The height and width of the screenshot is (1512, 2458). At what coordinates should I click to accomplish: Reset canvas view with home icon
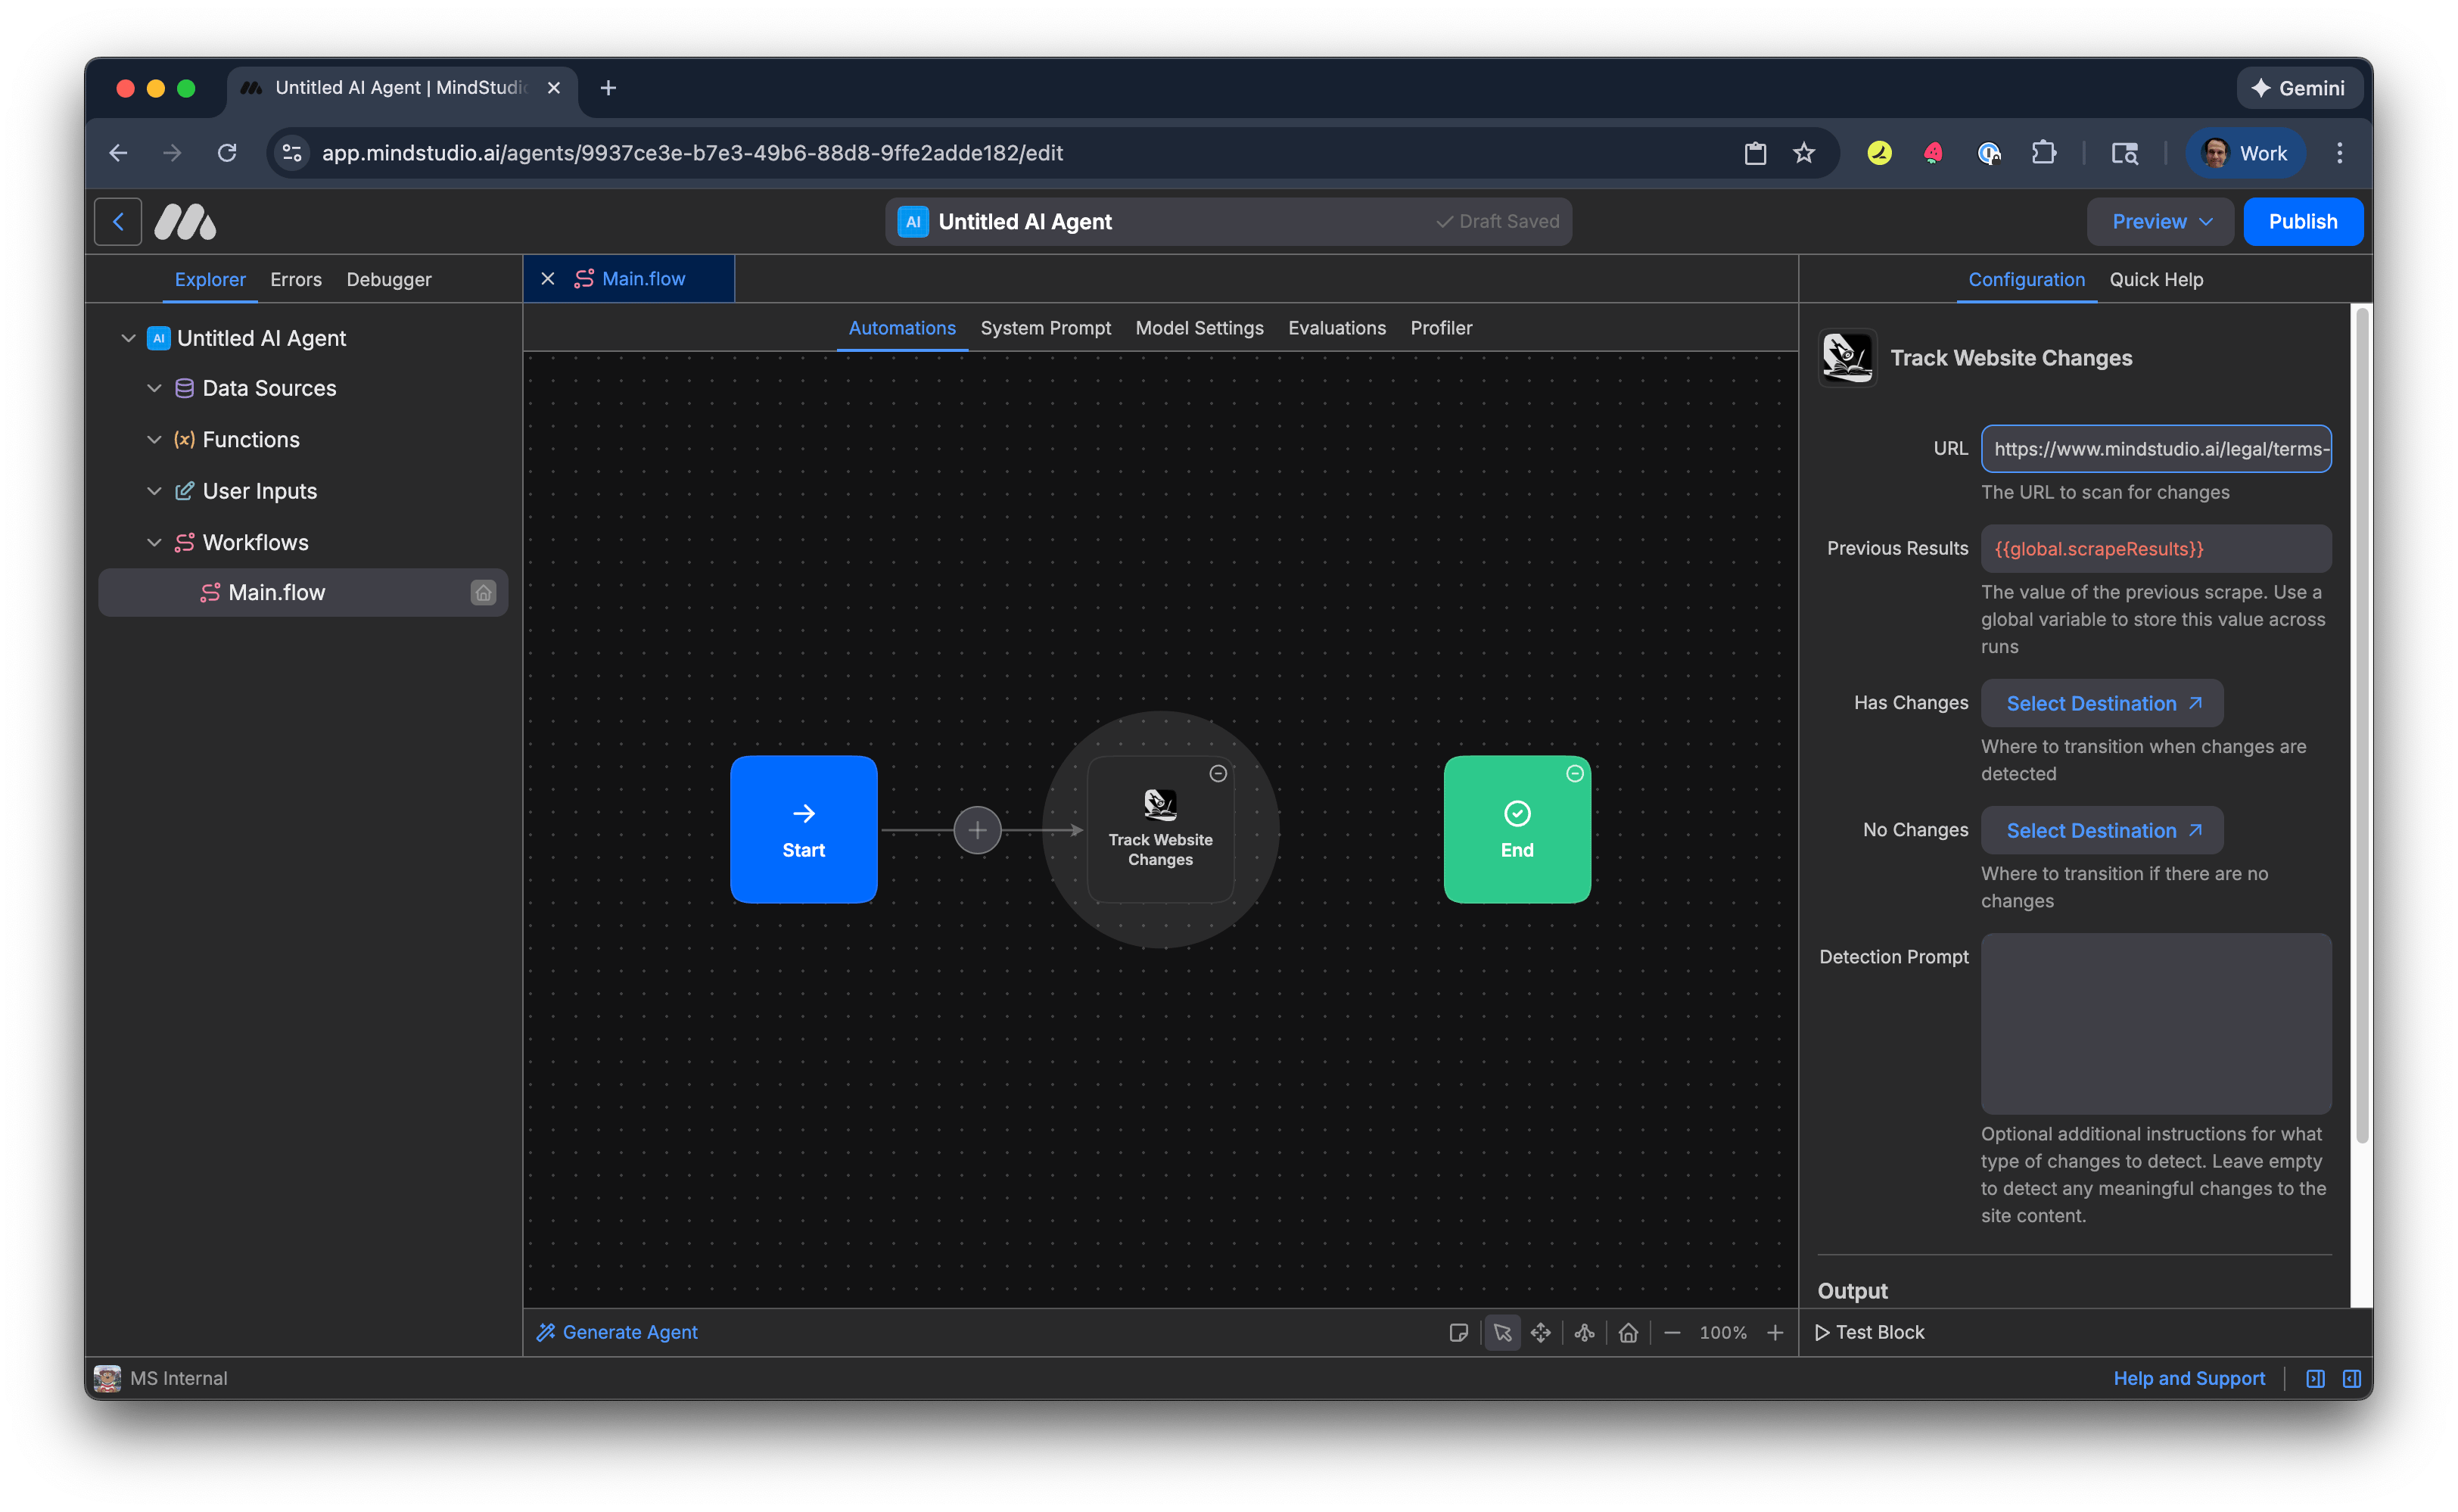pos(1628,1332)
